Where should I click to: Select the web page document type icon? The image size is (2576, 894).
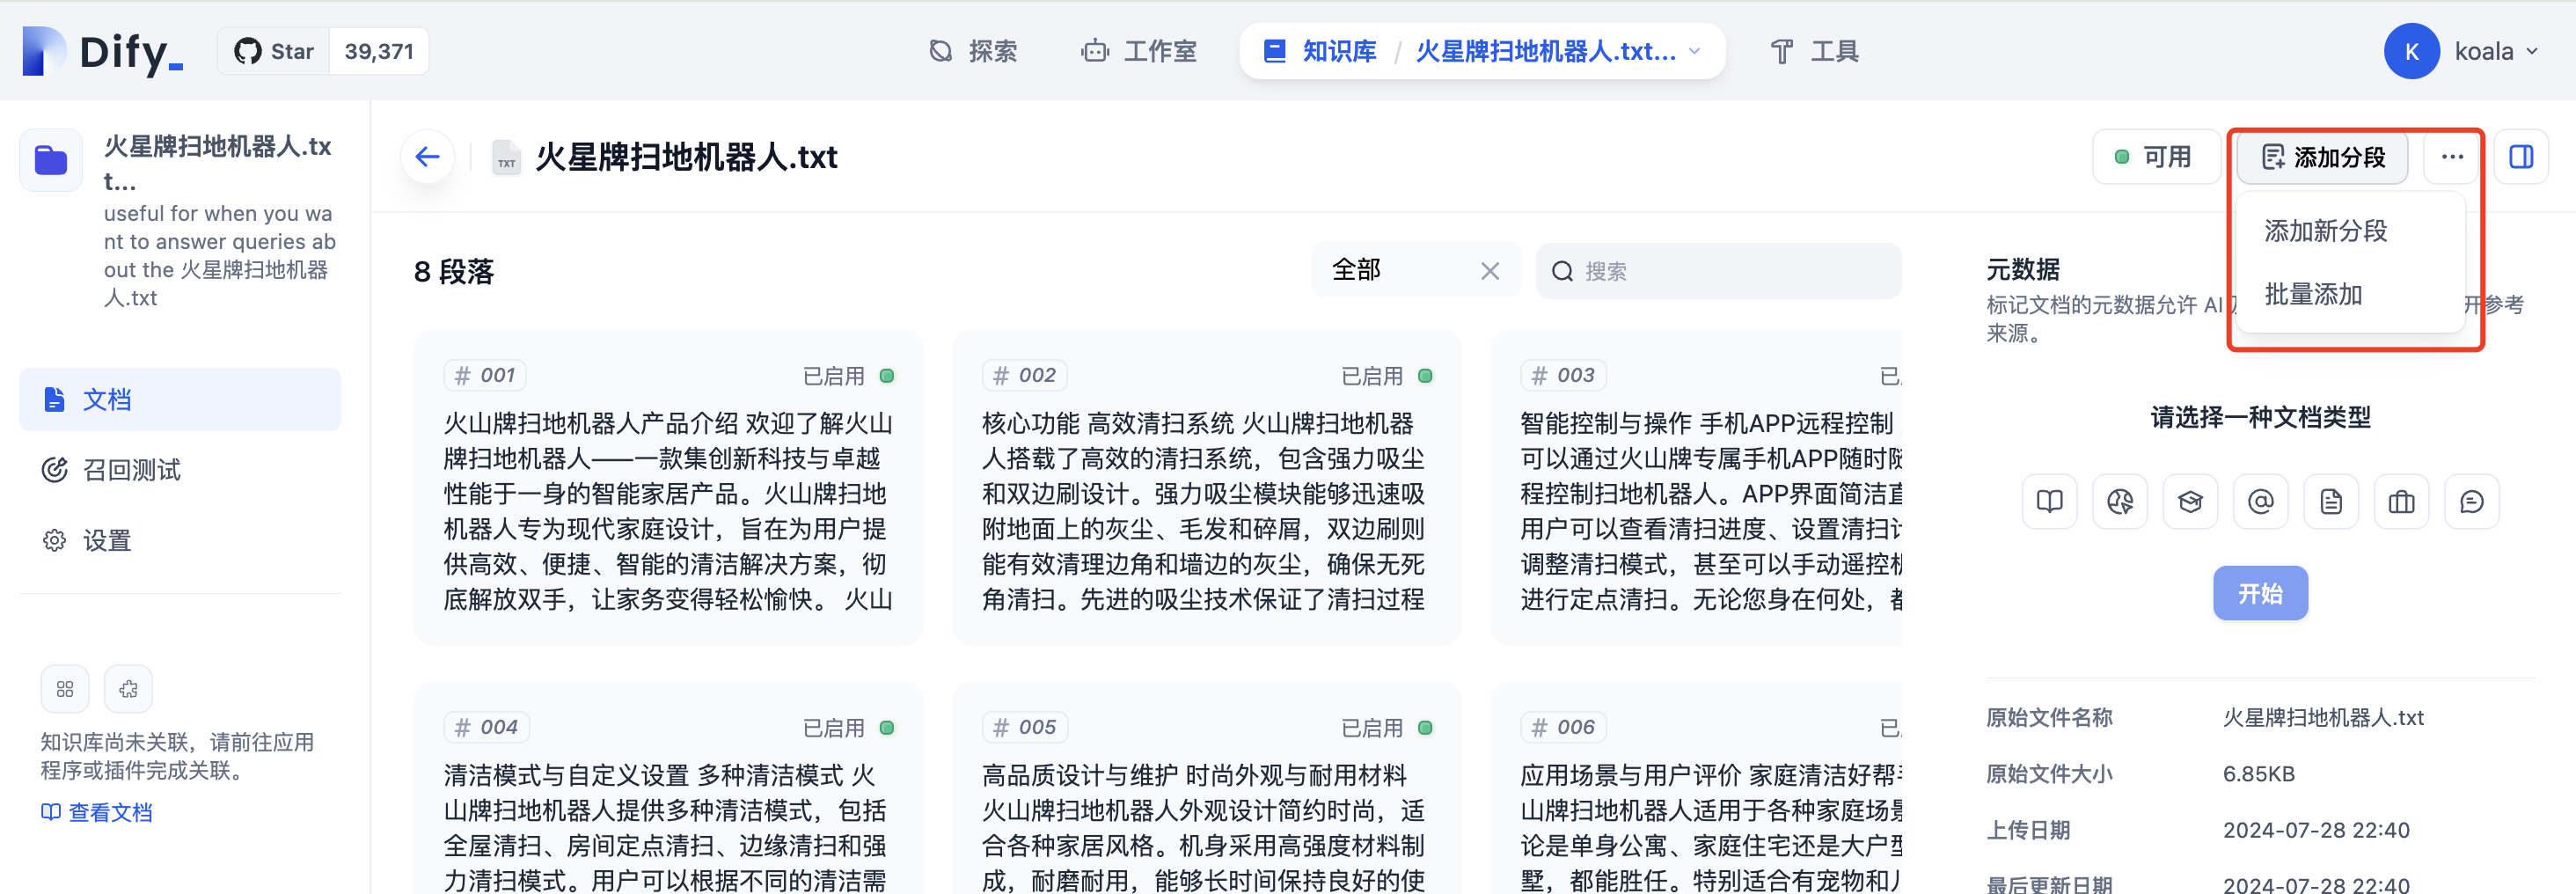[x=2120, y=501]
